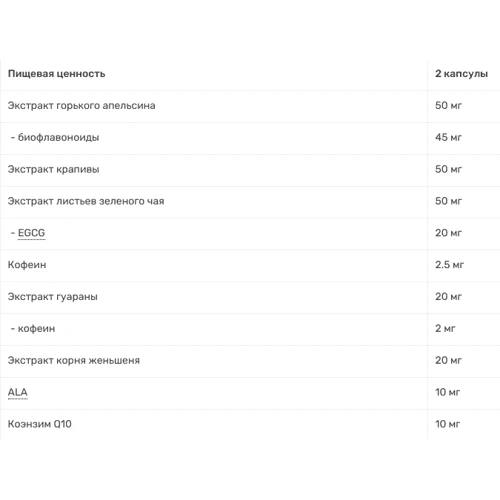
Task: Select the 10 мг Коэнзим Q10 value
Action: tap(447, 424)
